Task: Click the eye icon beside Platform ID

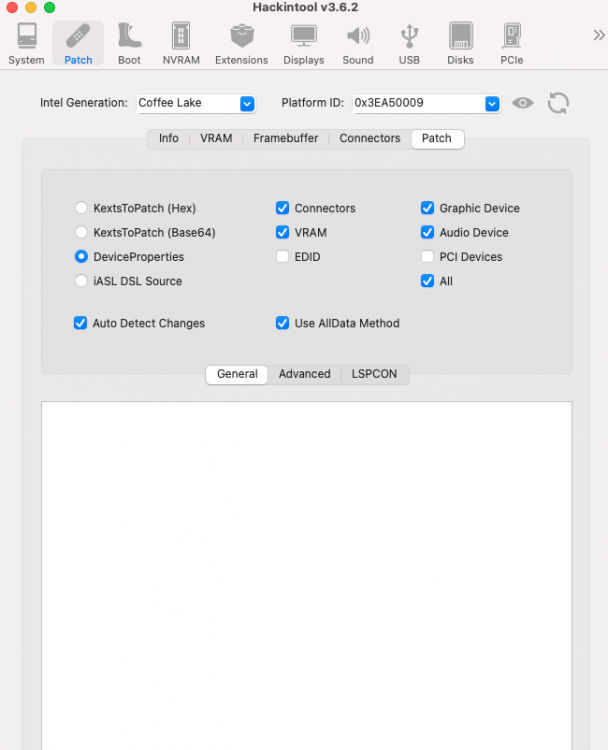Action: [522, 103]
